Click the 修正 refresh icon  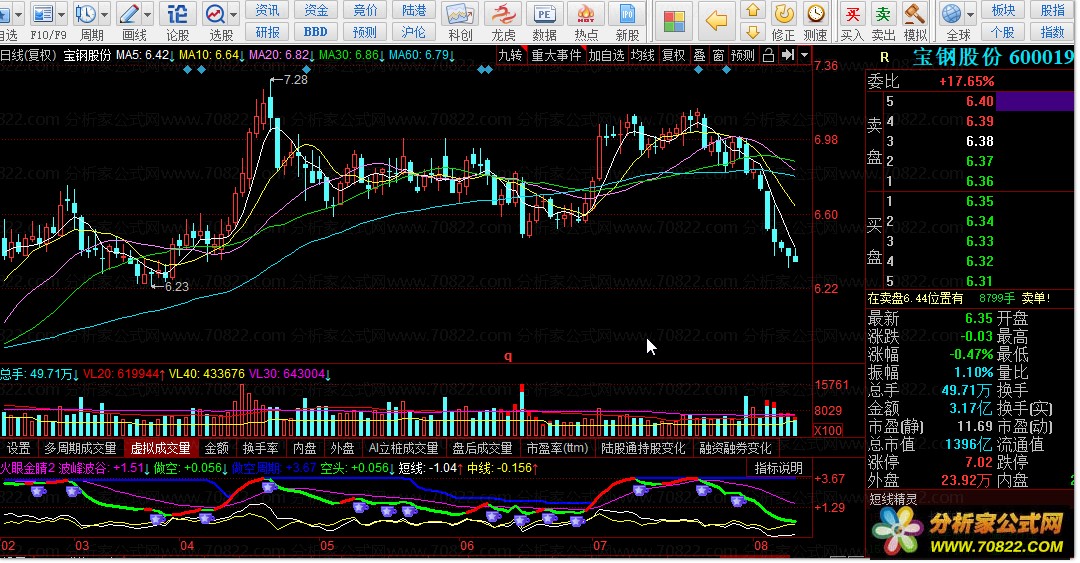click(x=783, y=14)
